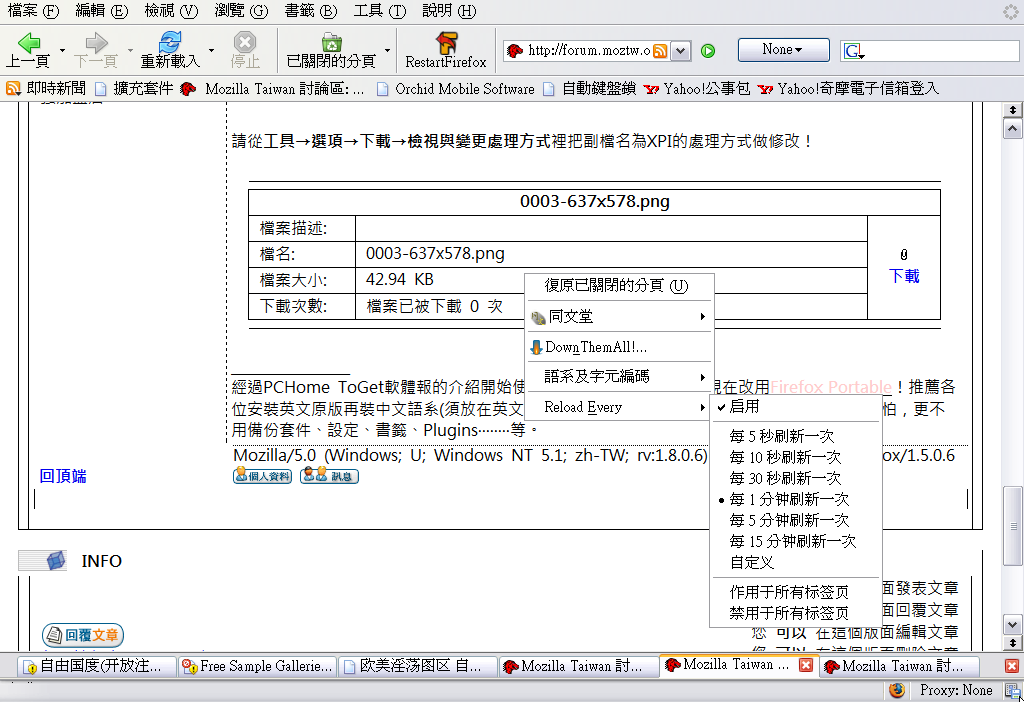Click the RSS feed icon in address bar
Screen dimensions: 1024x702
click(661, 51)
